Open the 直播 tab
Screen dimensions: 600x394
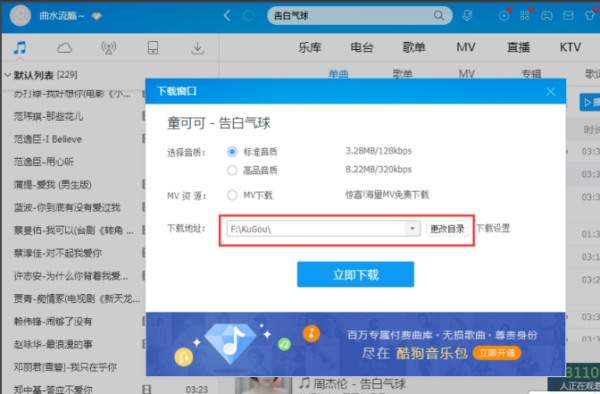click(518, 47)
